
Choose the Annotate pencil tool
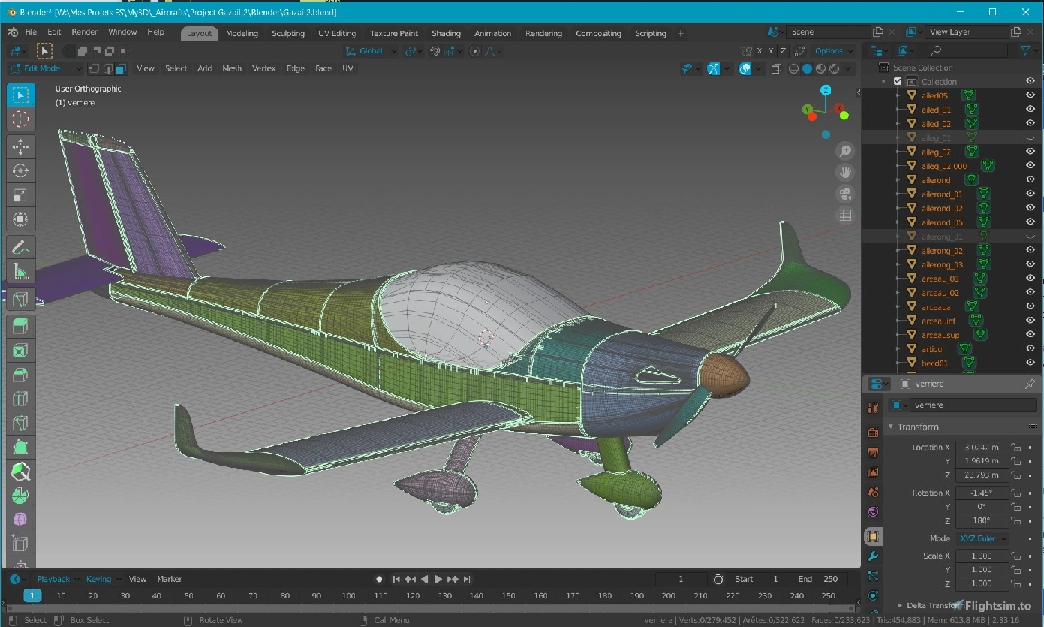coord(21,246)
